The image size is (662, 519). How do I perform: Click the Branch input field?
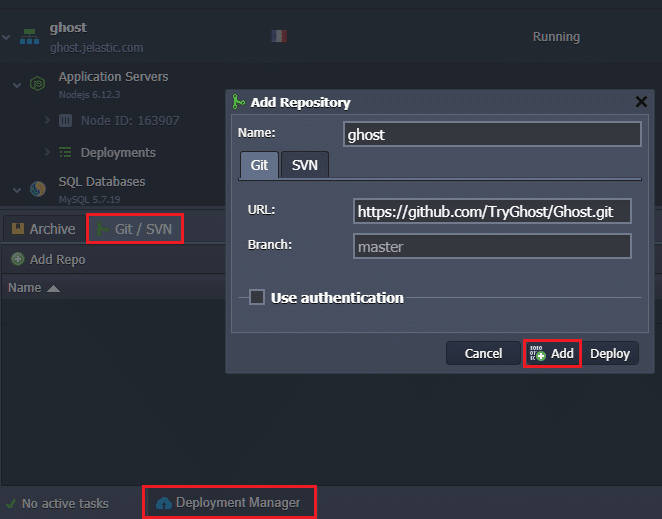tap(492, 246)
